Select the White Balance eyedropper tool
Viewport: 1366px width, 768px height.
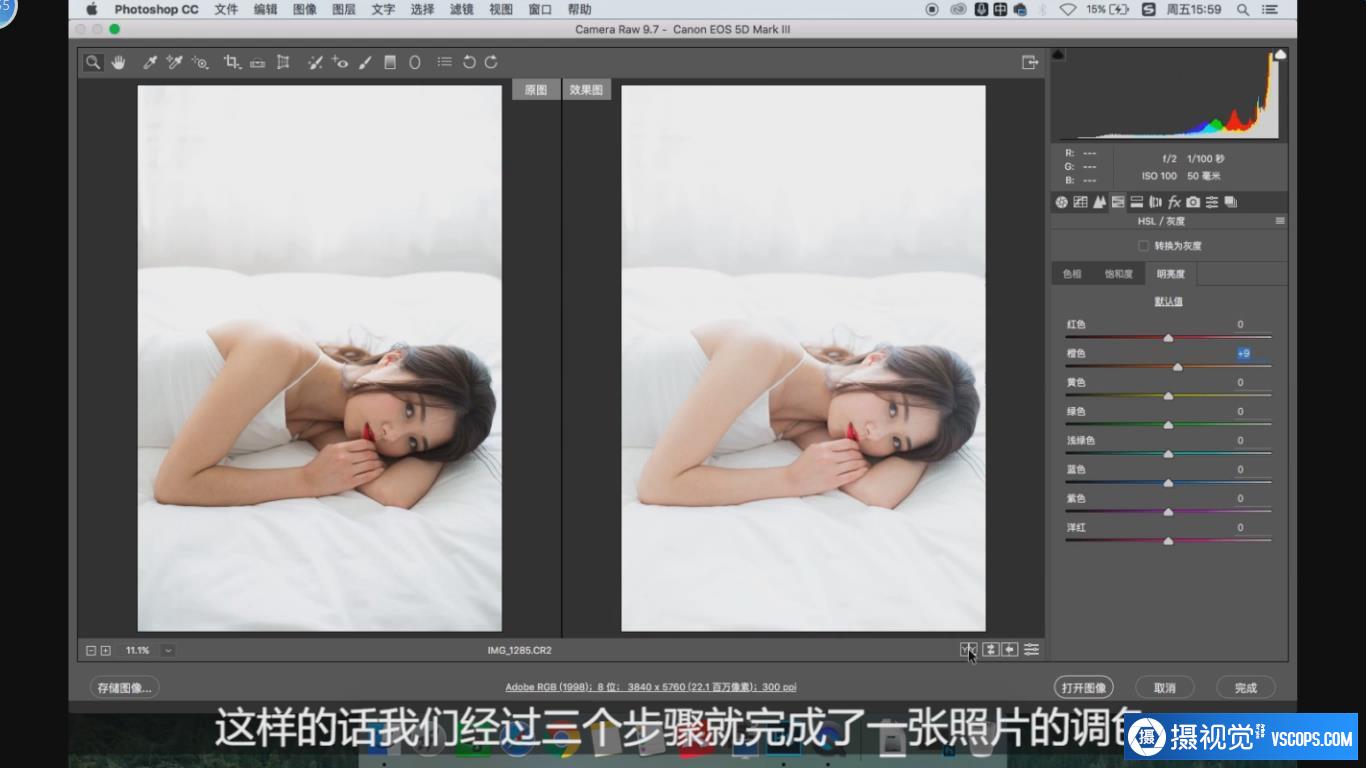[150, 62]
